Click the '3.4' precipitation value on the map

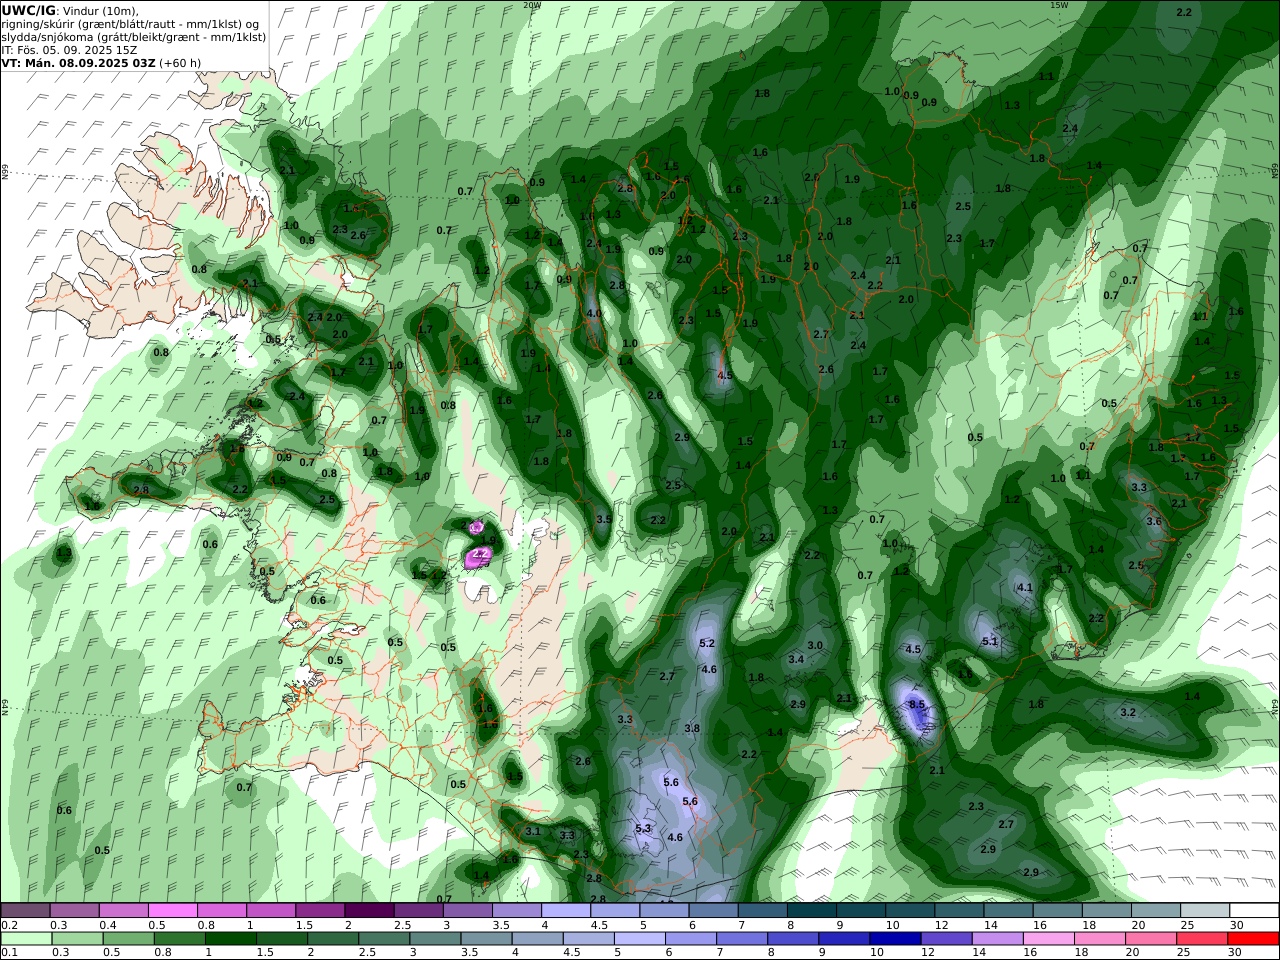click(796, 659)
